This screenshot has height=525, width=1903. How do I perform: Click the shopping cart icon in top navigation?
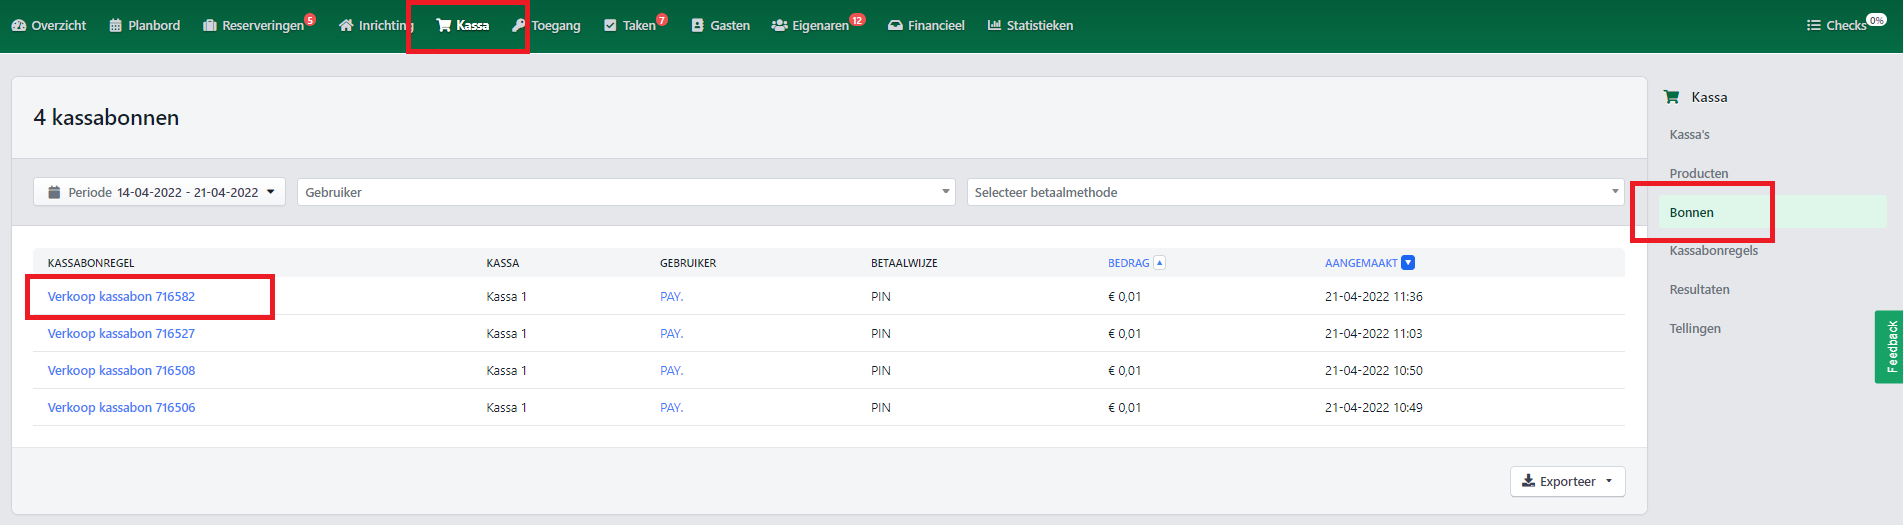[444, 25]
